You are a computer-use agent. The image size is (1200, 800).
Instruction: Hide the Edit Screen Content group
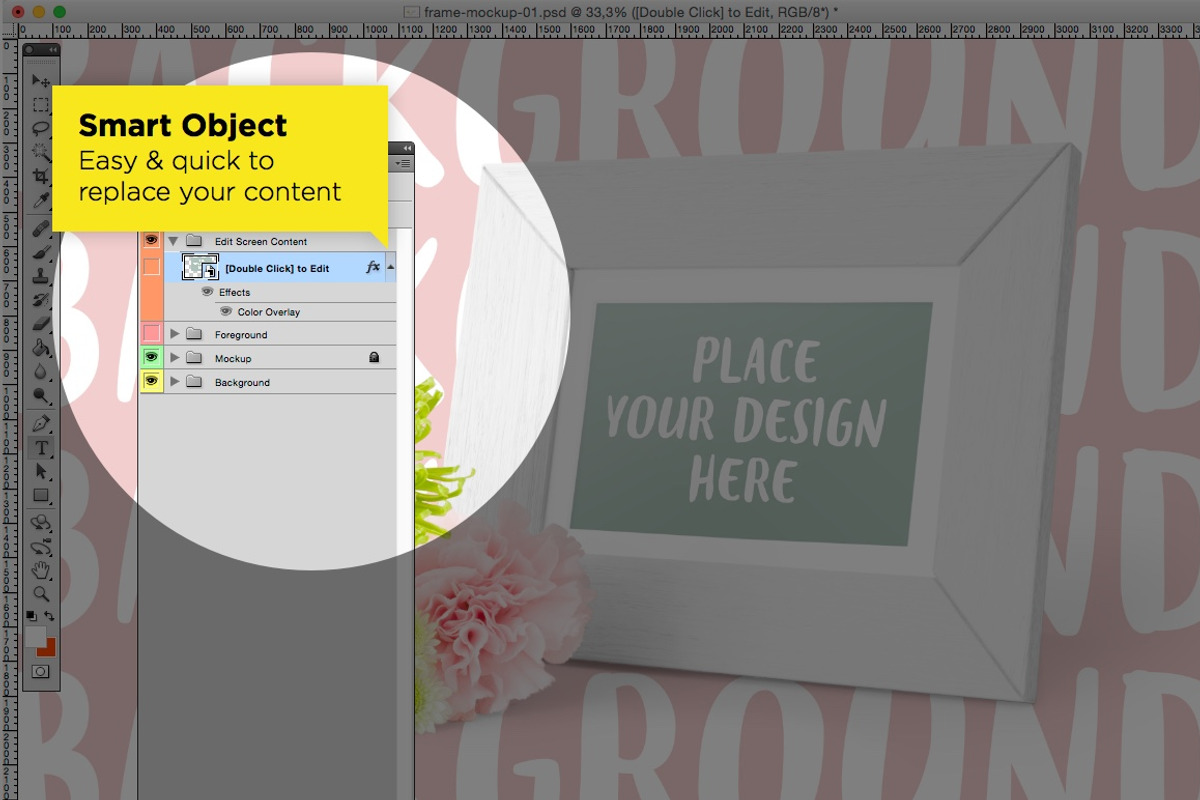coord(151,241)
